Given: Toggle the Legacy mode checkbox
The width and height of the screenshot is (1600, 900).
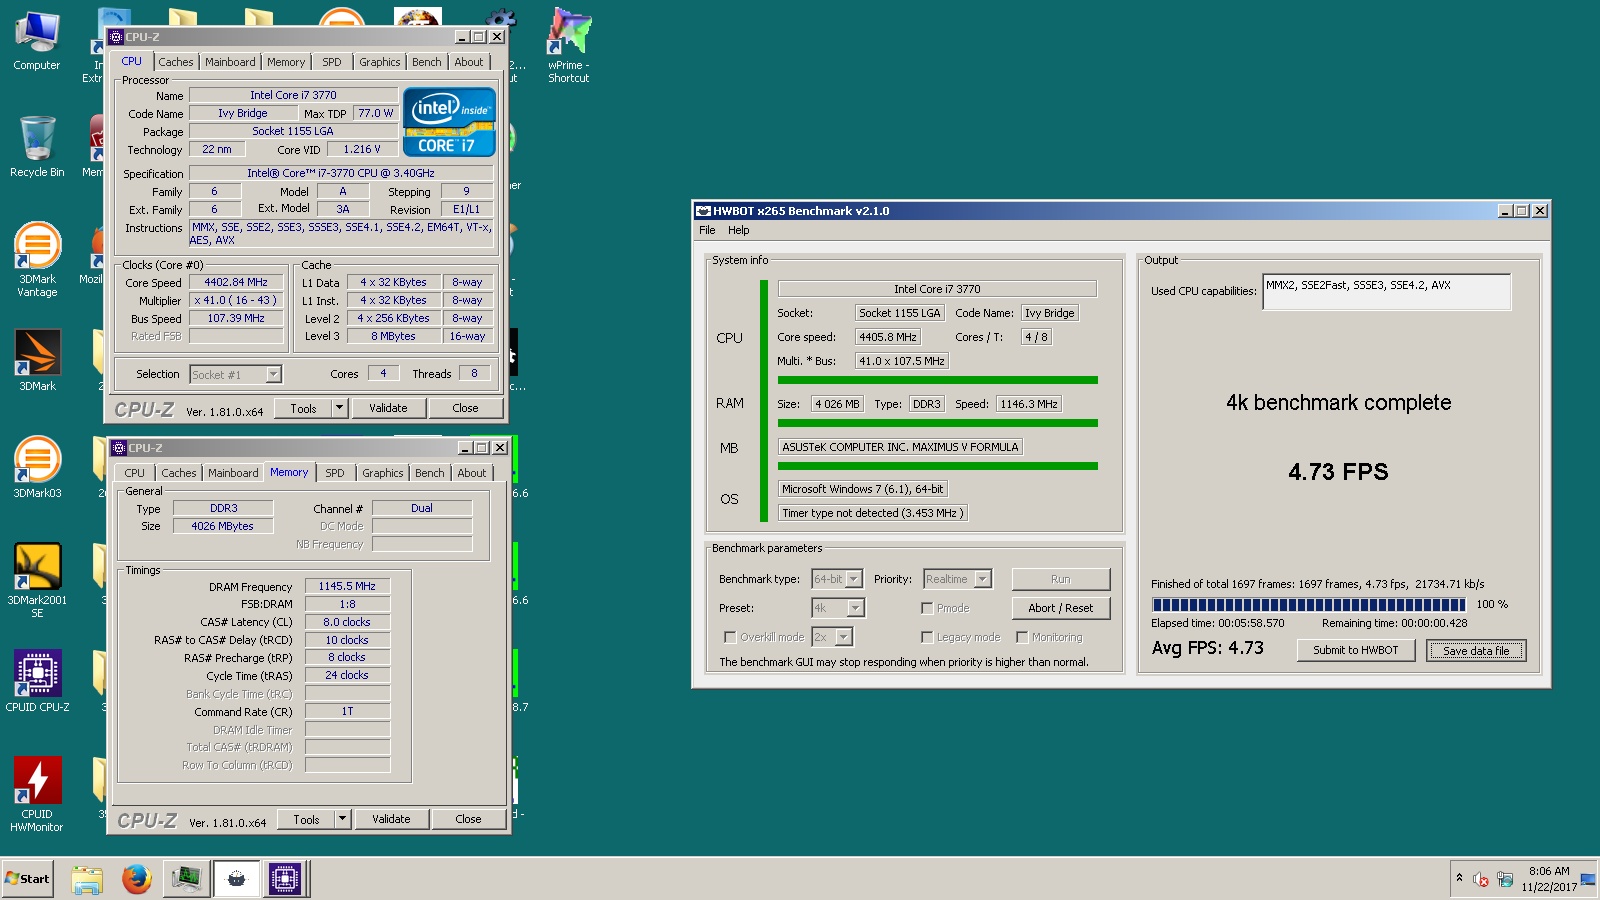Looking at the screenshot, I should click(927, 637).
